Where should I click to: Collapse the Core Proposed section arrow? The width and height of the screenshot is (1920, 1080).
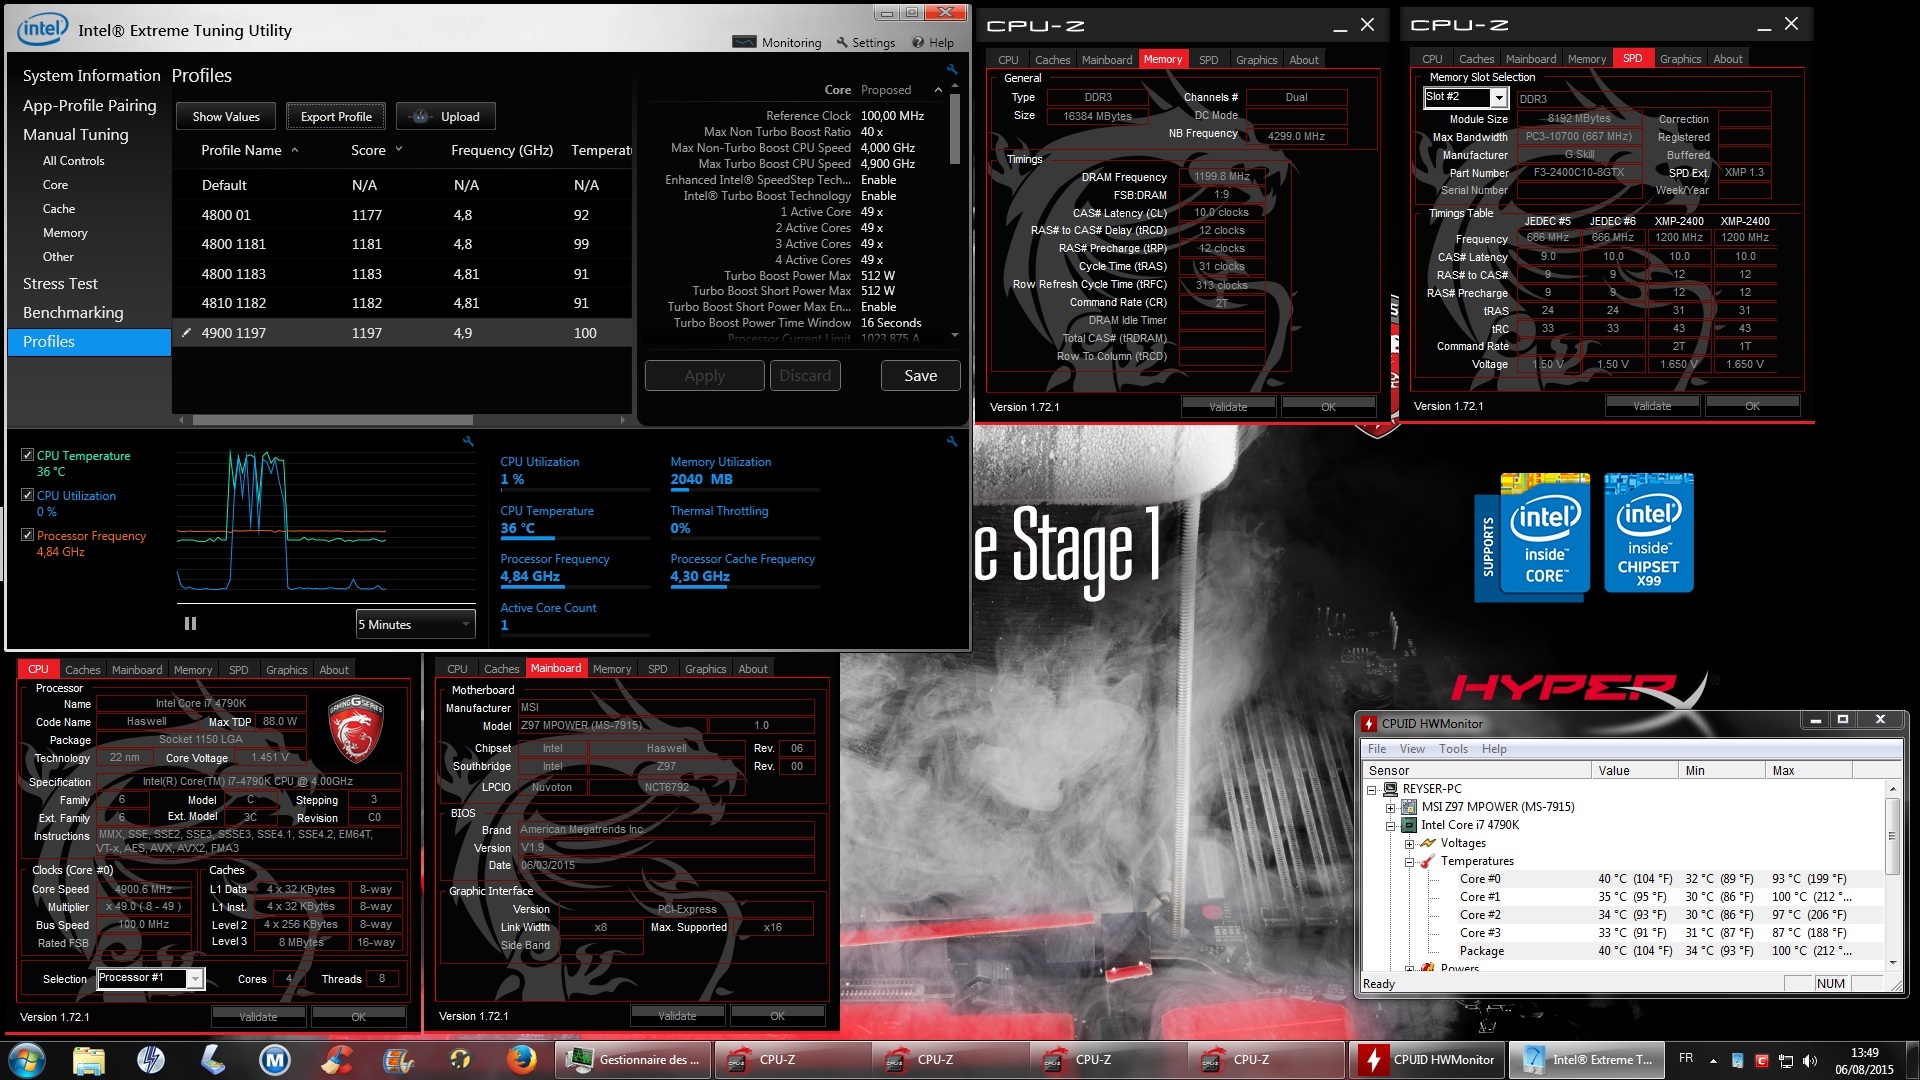(938, 90)
